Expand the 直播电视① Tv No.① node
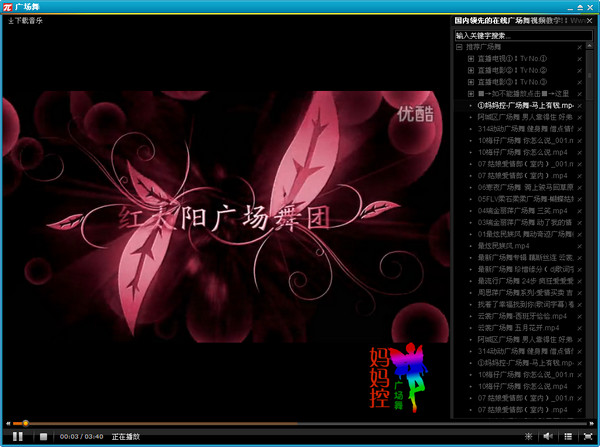This screenshot has width=600, height=447. [470, 59]
